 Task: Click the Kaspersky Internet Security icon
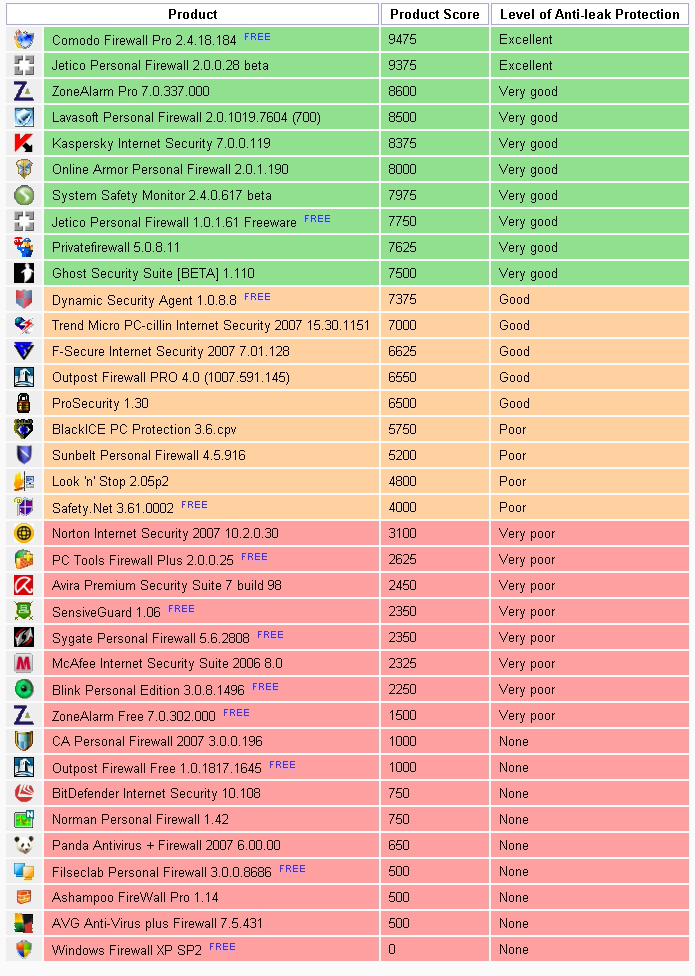point(24,143)
